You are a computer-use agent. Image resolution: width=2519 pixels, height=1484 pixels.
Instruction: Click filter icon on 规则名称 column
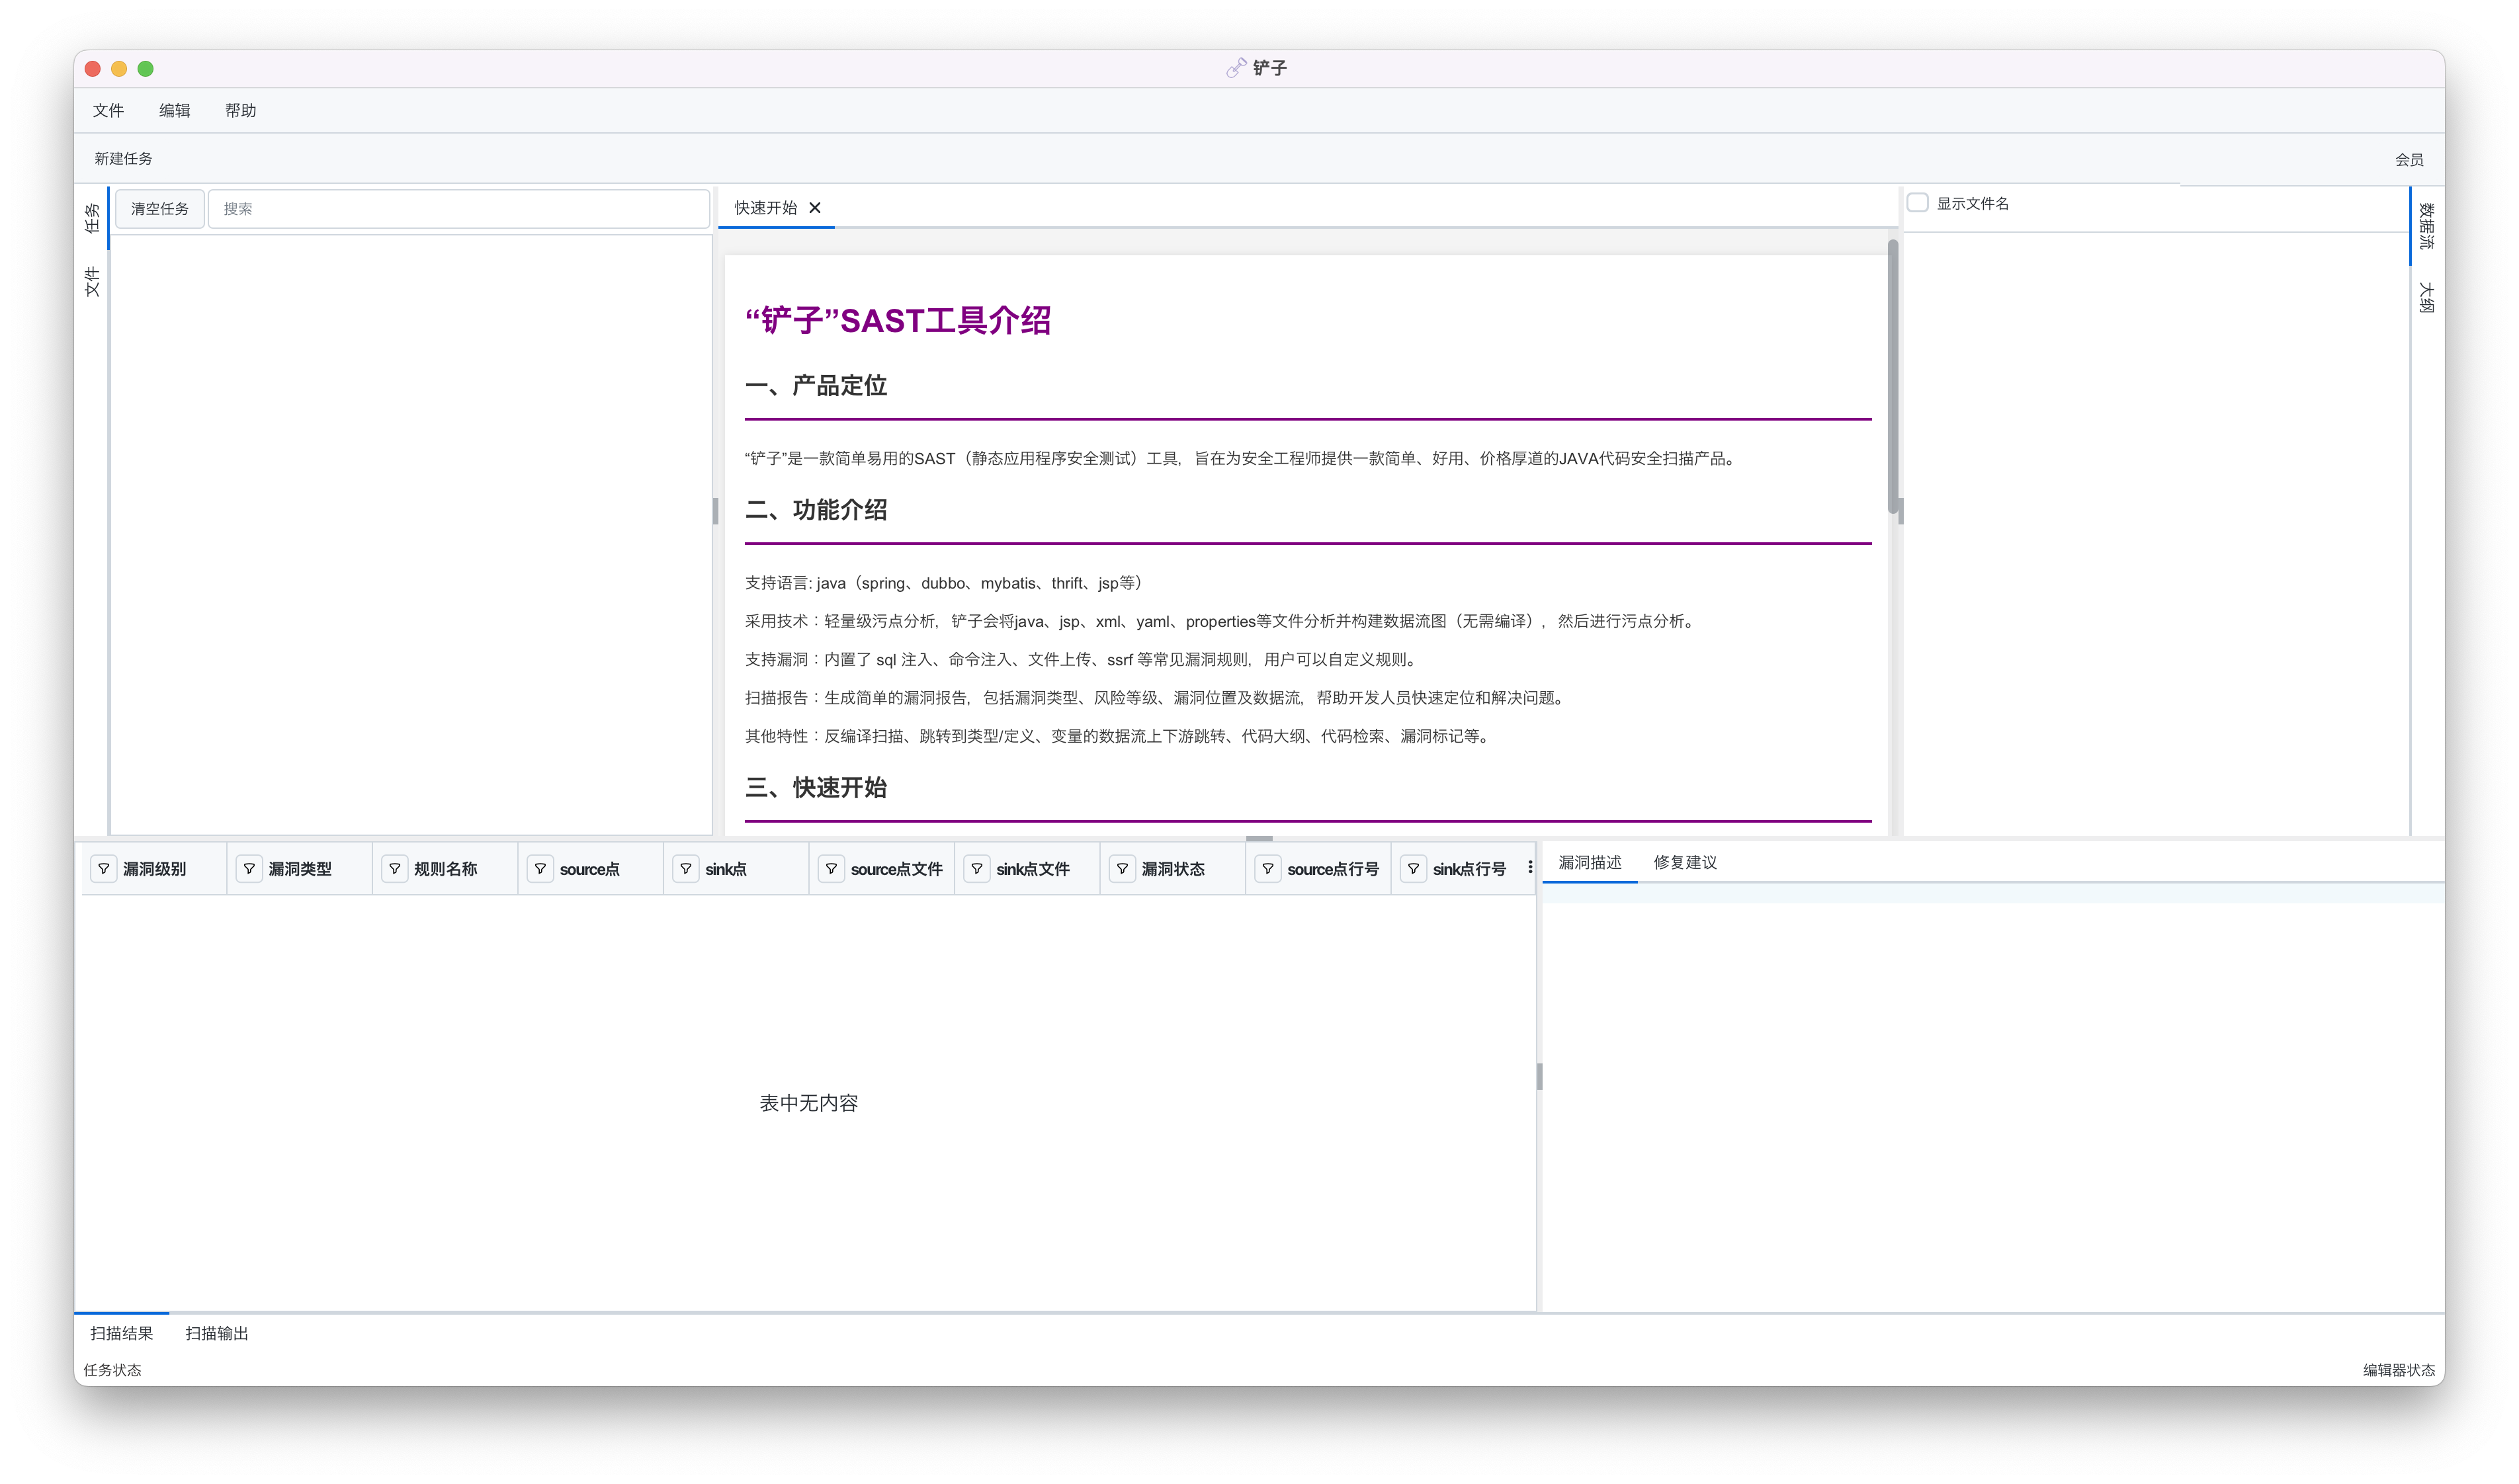click(x=395, y=869)
